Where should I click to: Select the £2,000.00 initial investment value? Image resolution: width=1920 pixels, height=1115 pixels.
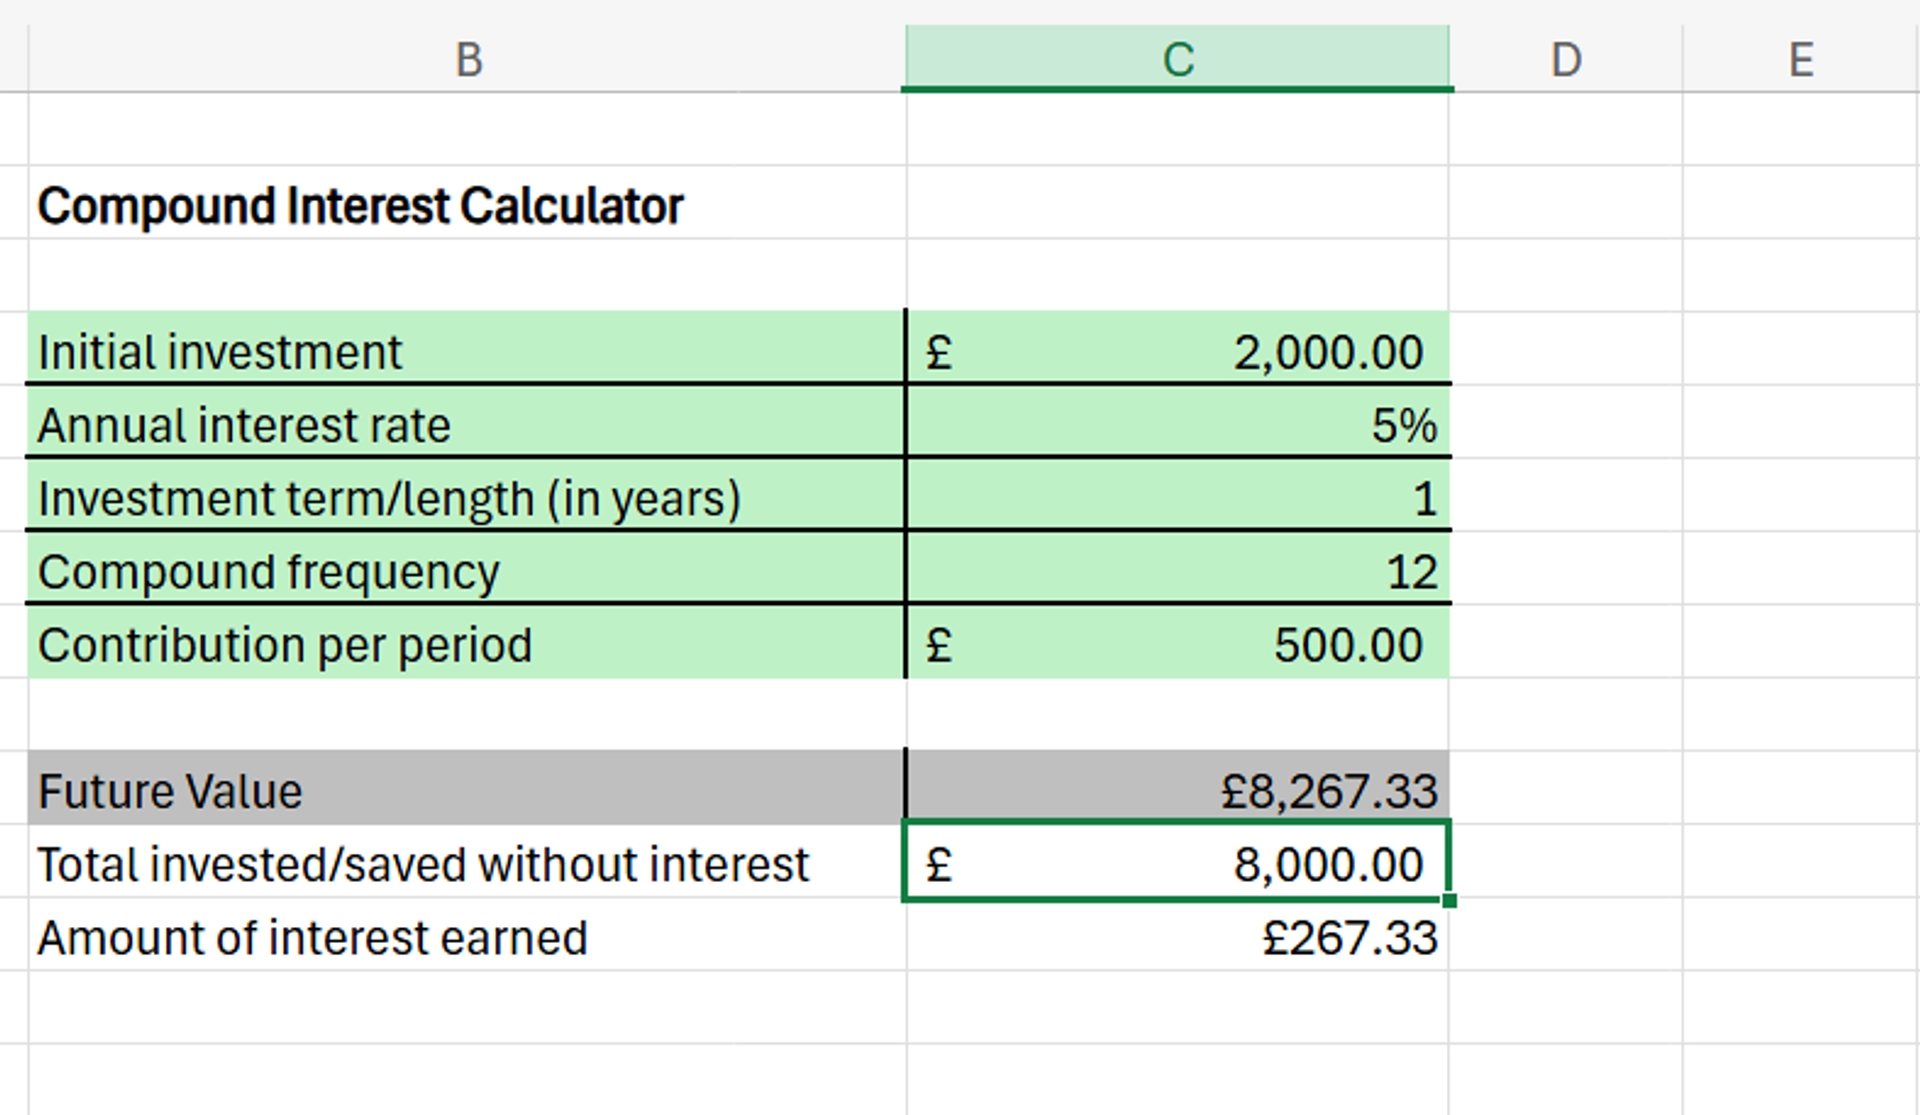click(1177, 352)
